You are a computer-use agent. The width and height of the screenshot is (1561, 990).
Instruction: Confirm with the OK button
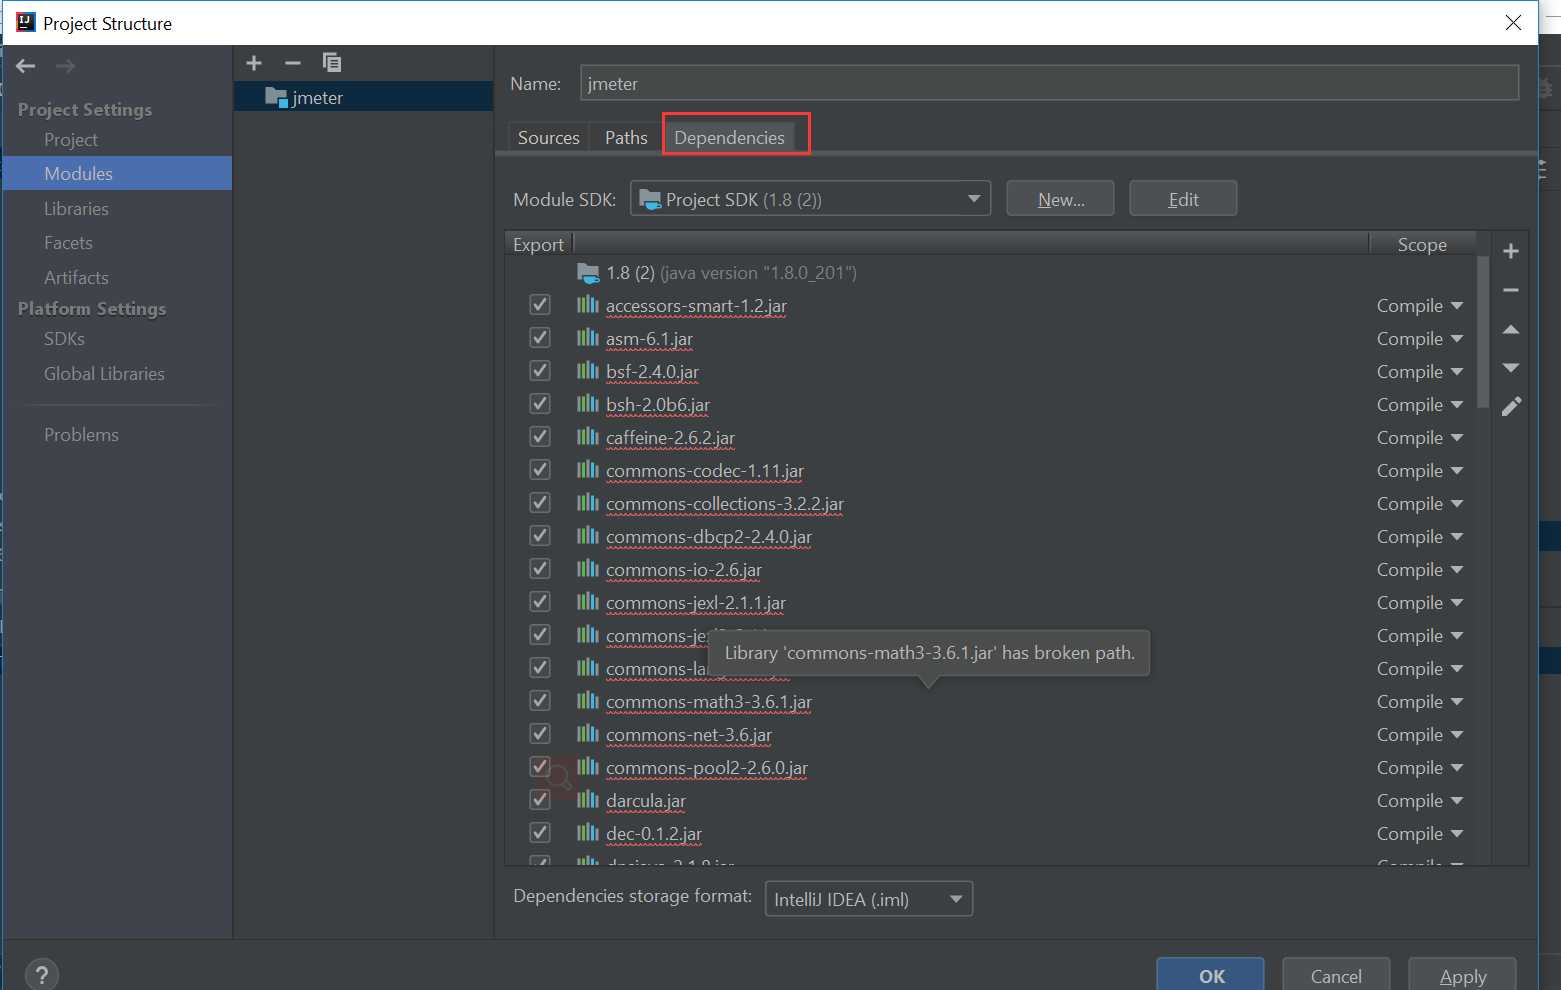pos(1211,976)
